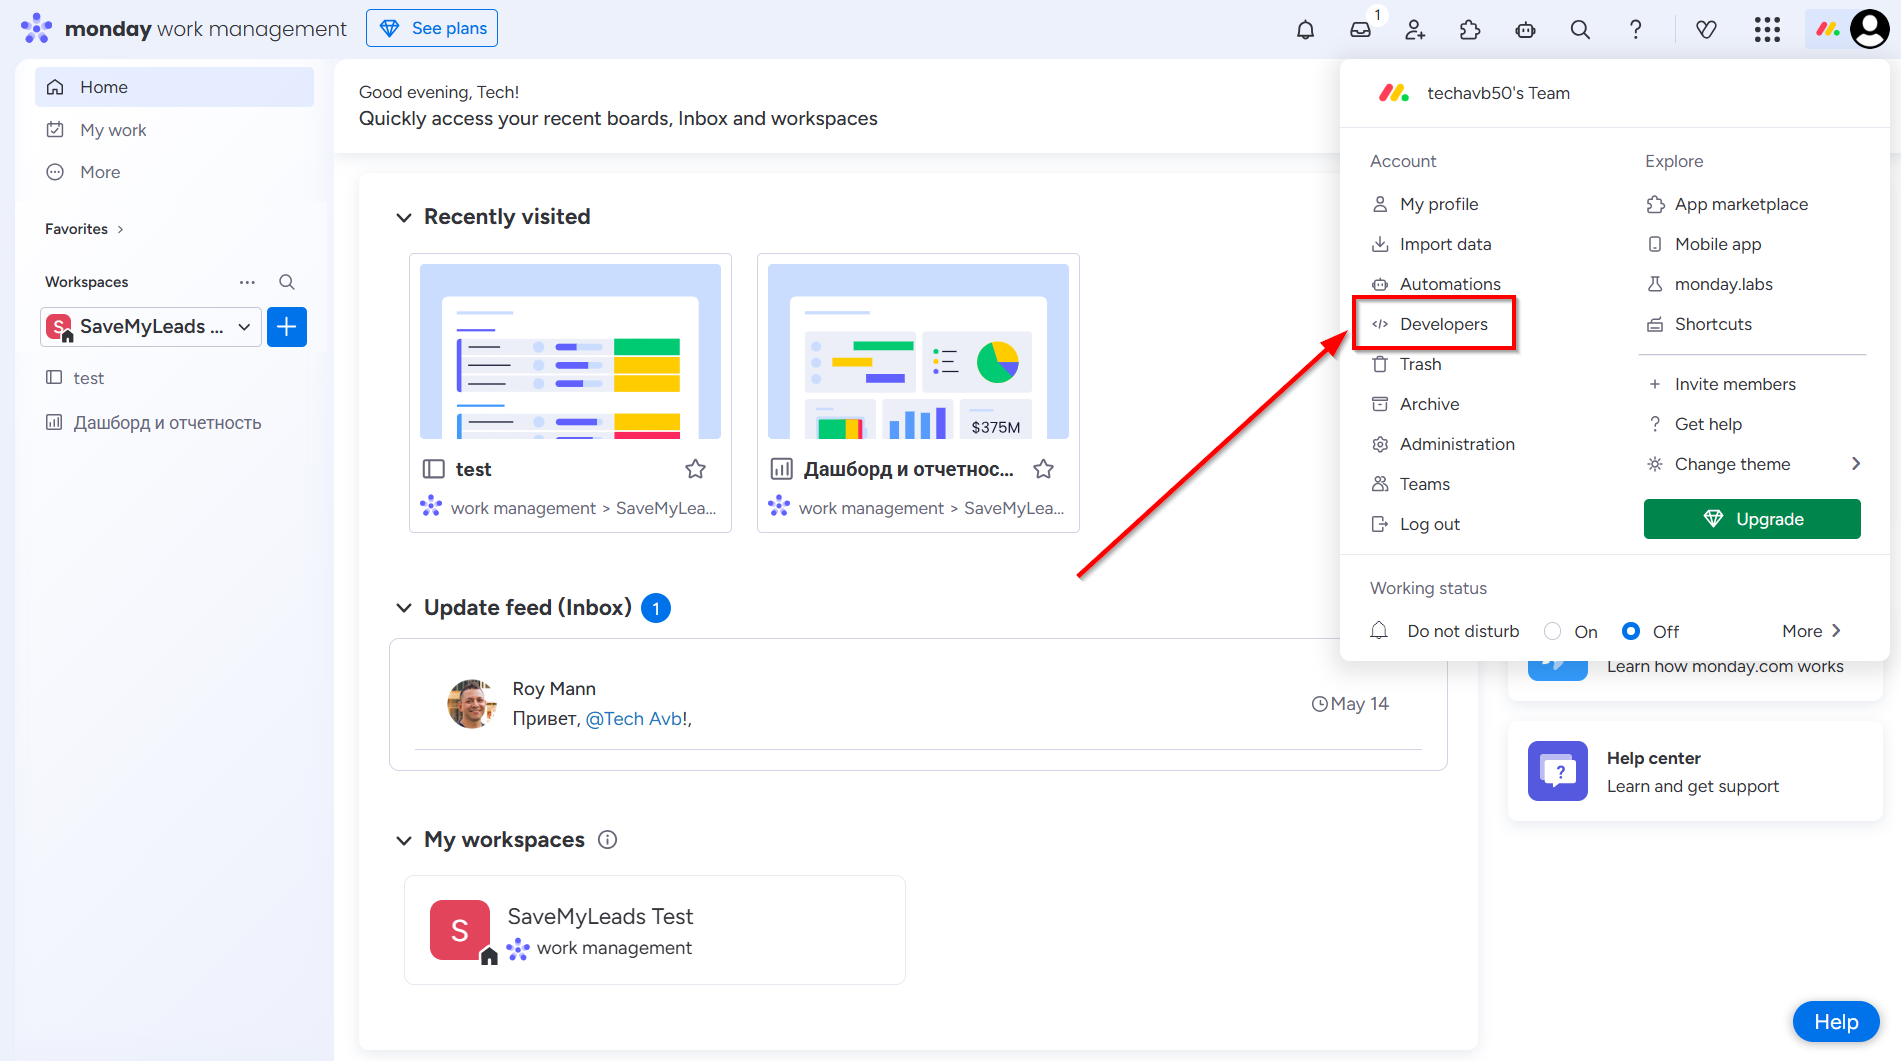Turn on Do not disturb

coord(1552,631)
